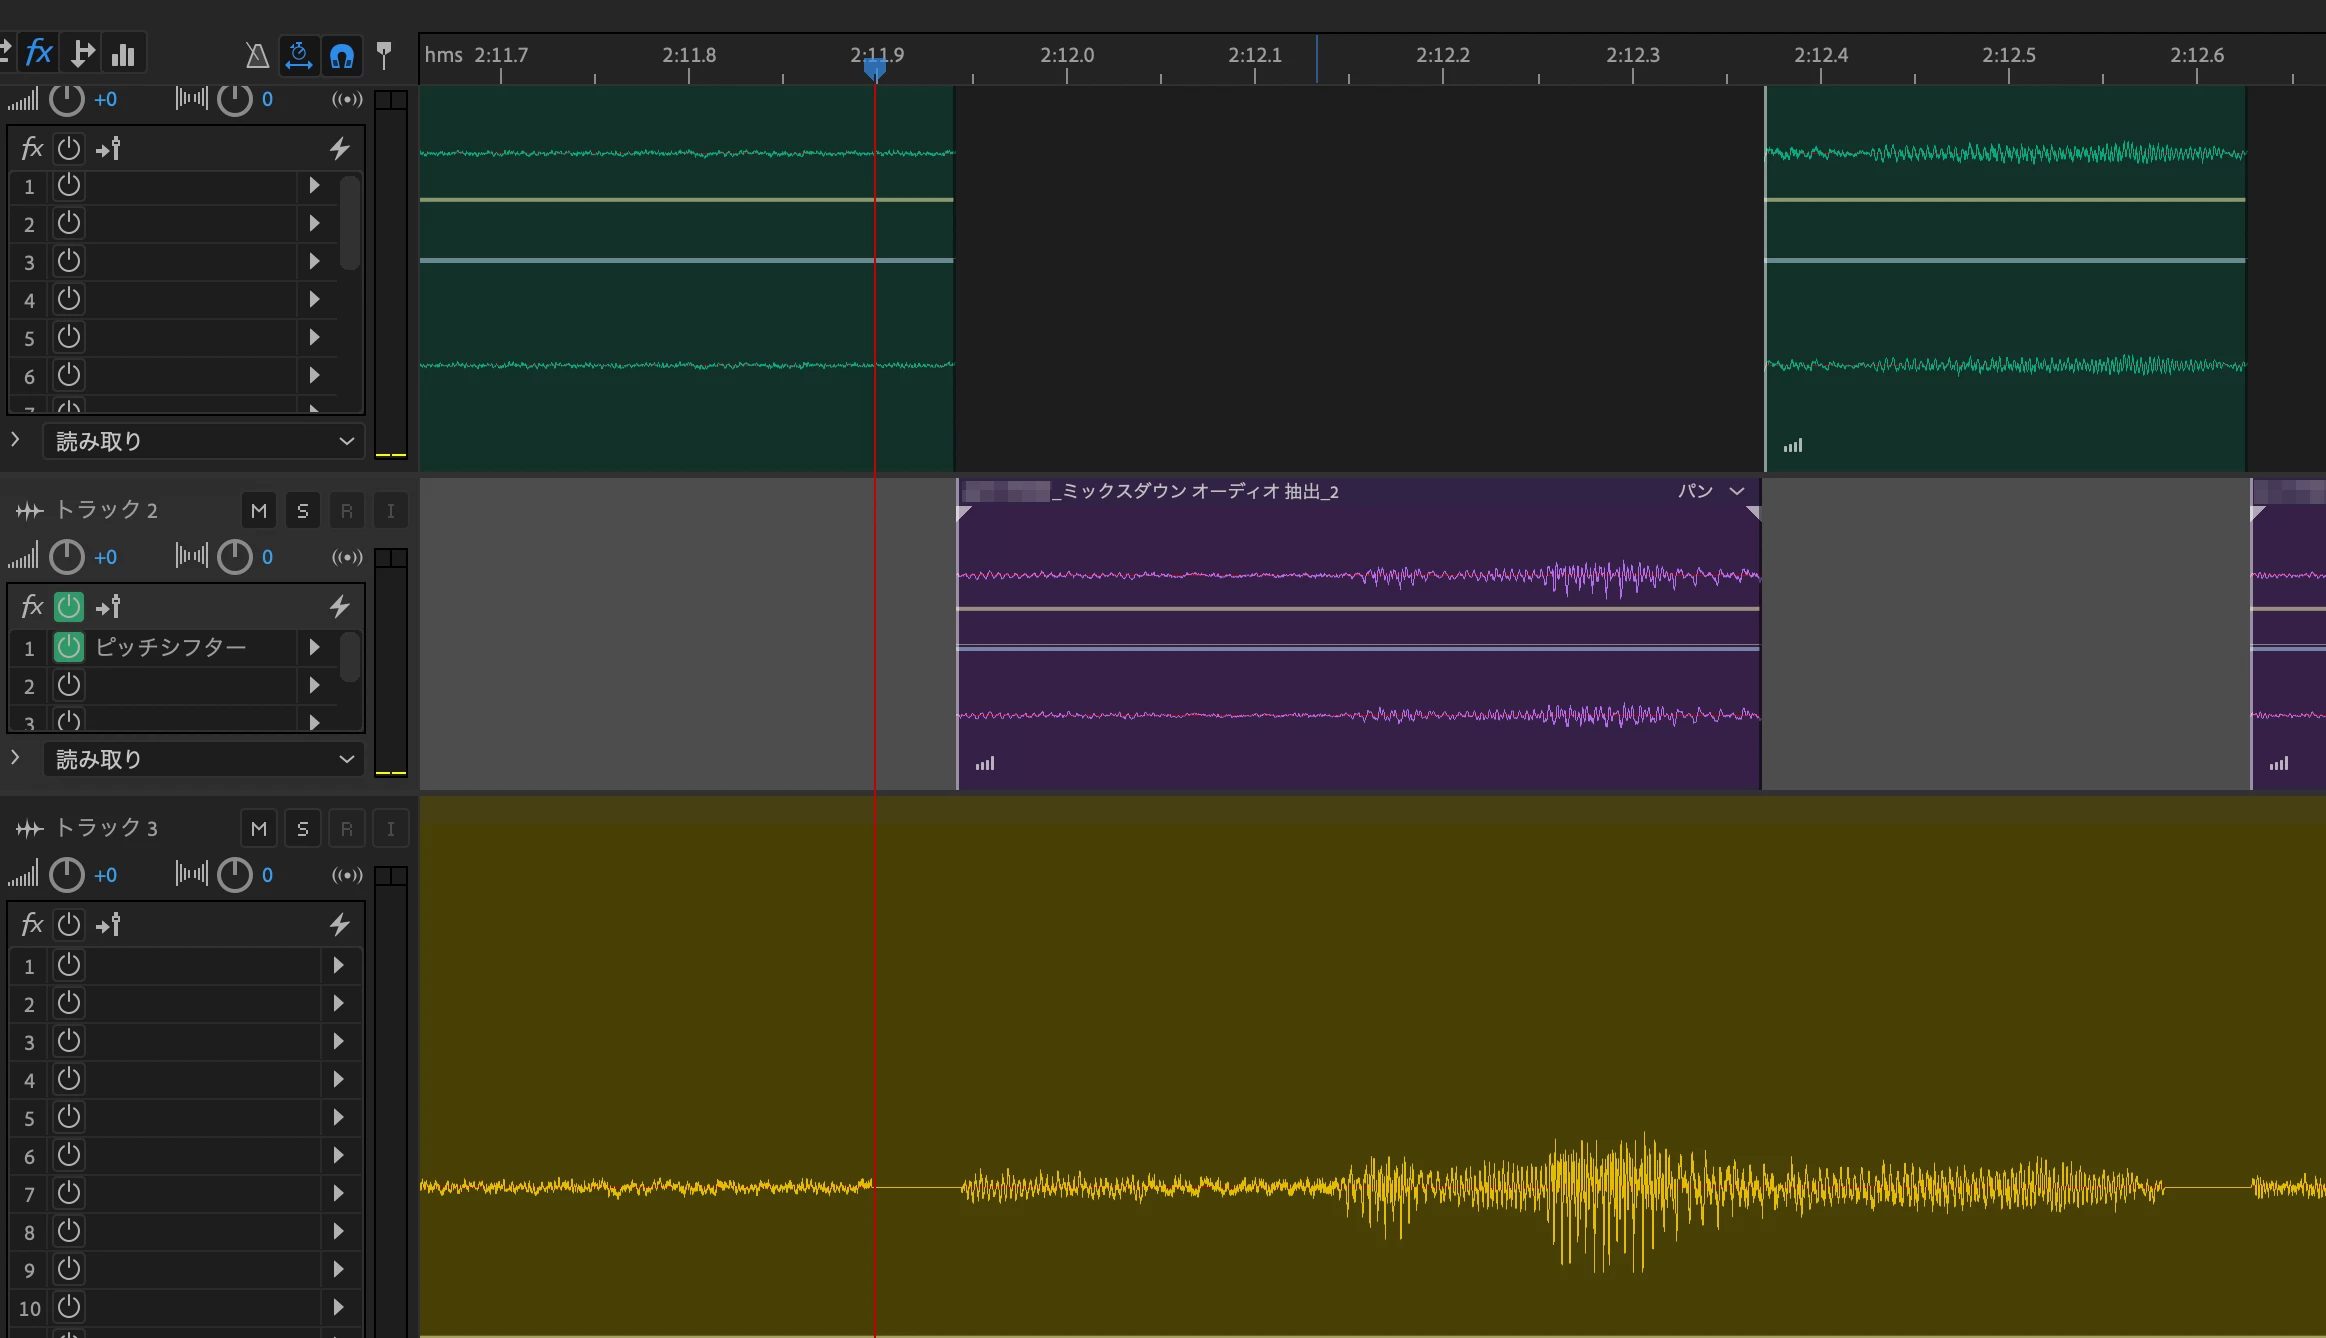Screen dimensions: 2326x1338
Task: Open the EQ bar chart view icon
Action: (123, 55)
